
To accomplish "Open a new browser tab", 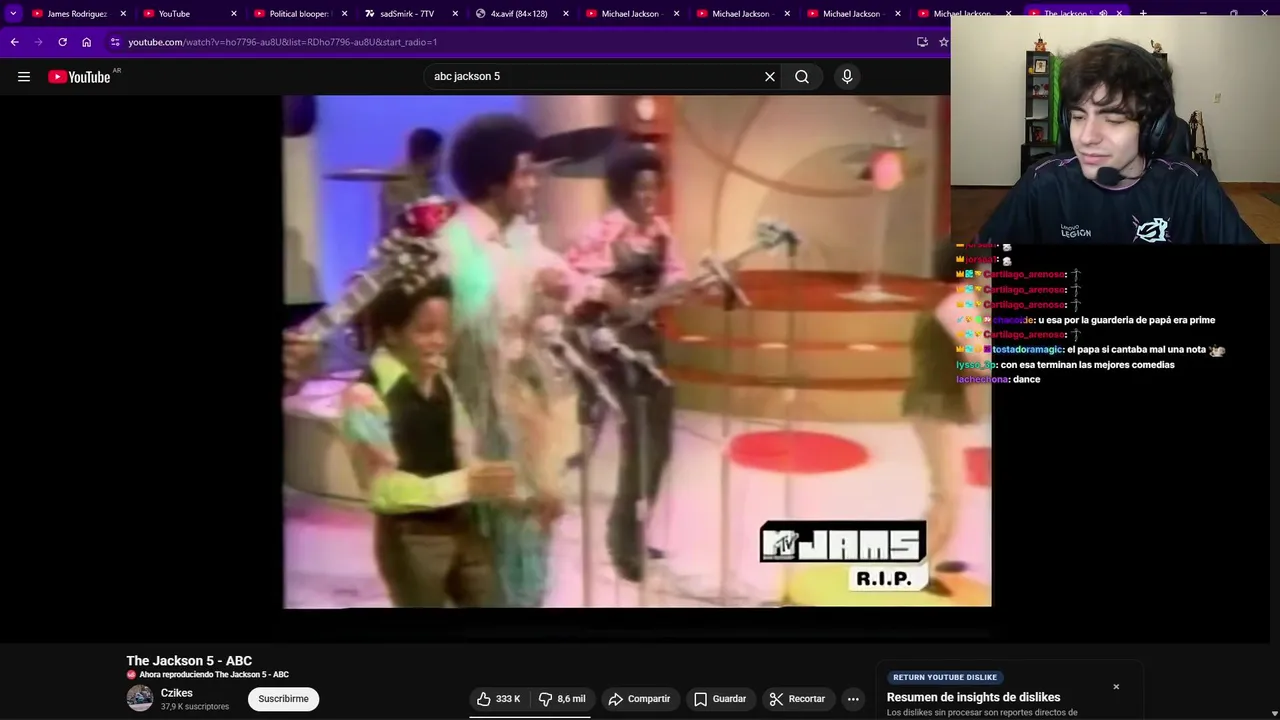I will tap(1143, 14).
